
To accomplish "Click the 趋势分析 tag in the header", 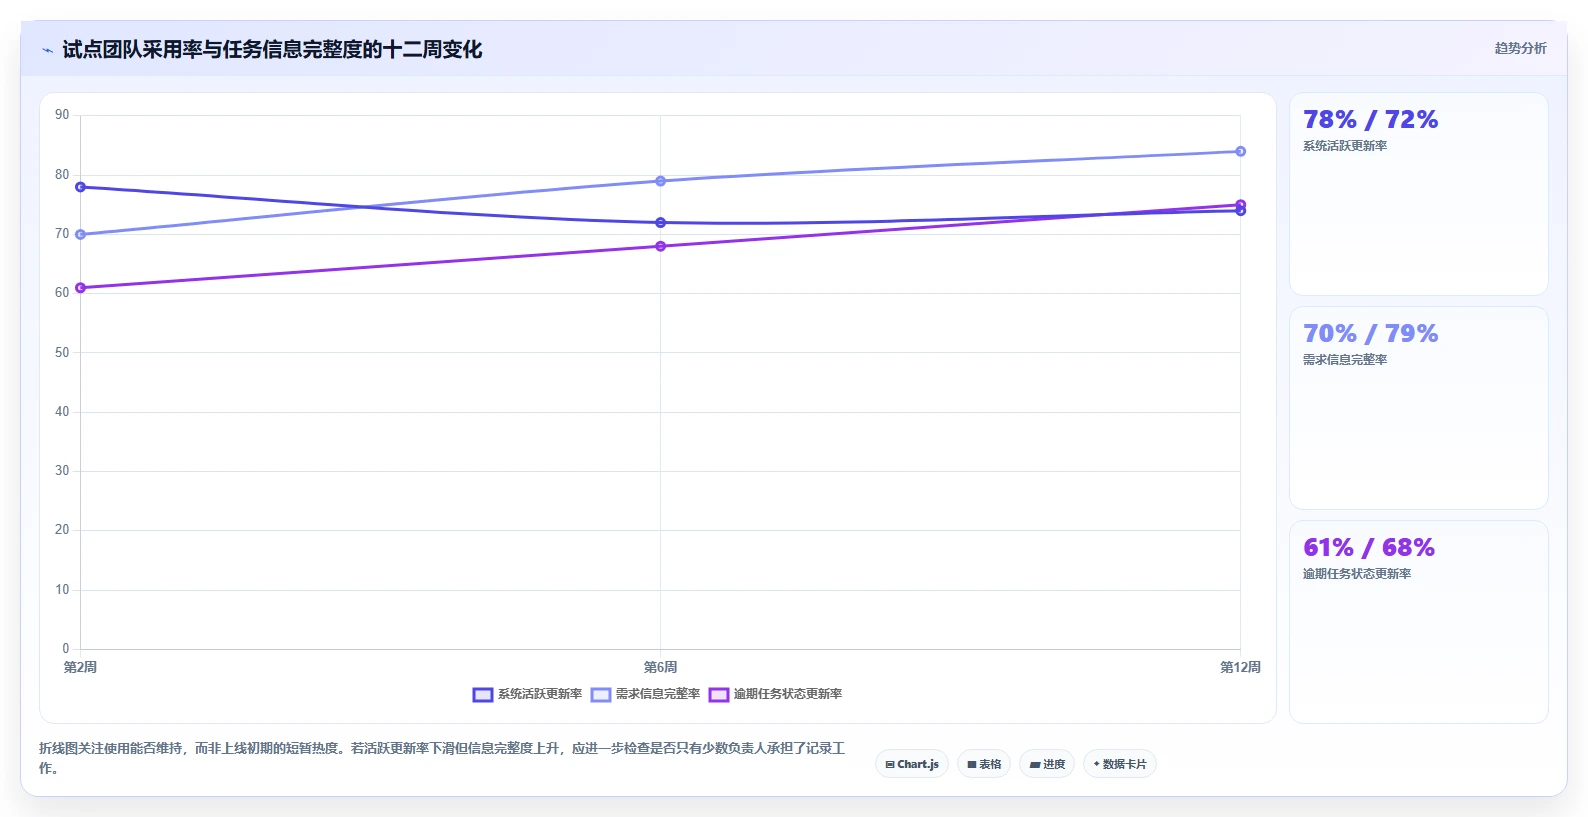I will [1520, 48].
